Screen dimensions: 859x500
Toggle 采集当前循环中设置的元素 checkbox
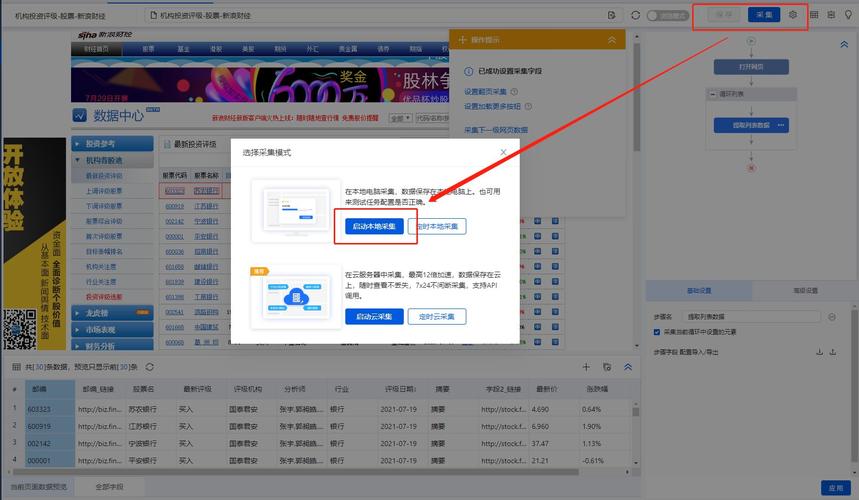coord(657,332)
